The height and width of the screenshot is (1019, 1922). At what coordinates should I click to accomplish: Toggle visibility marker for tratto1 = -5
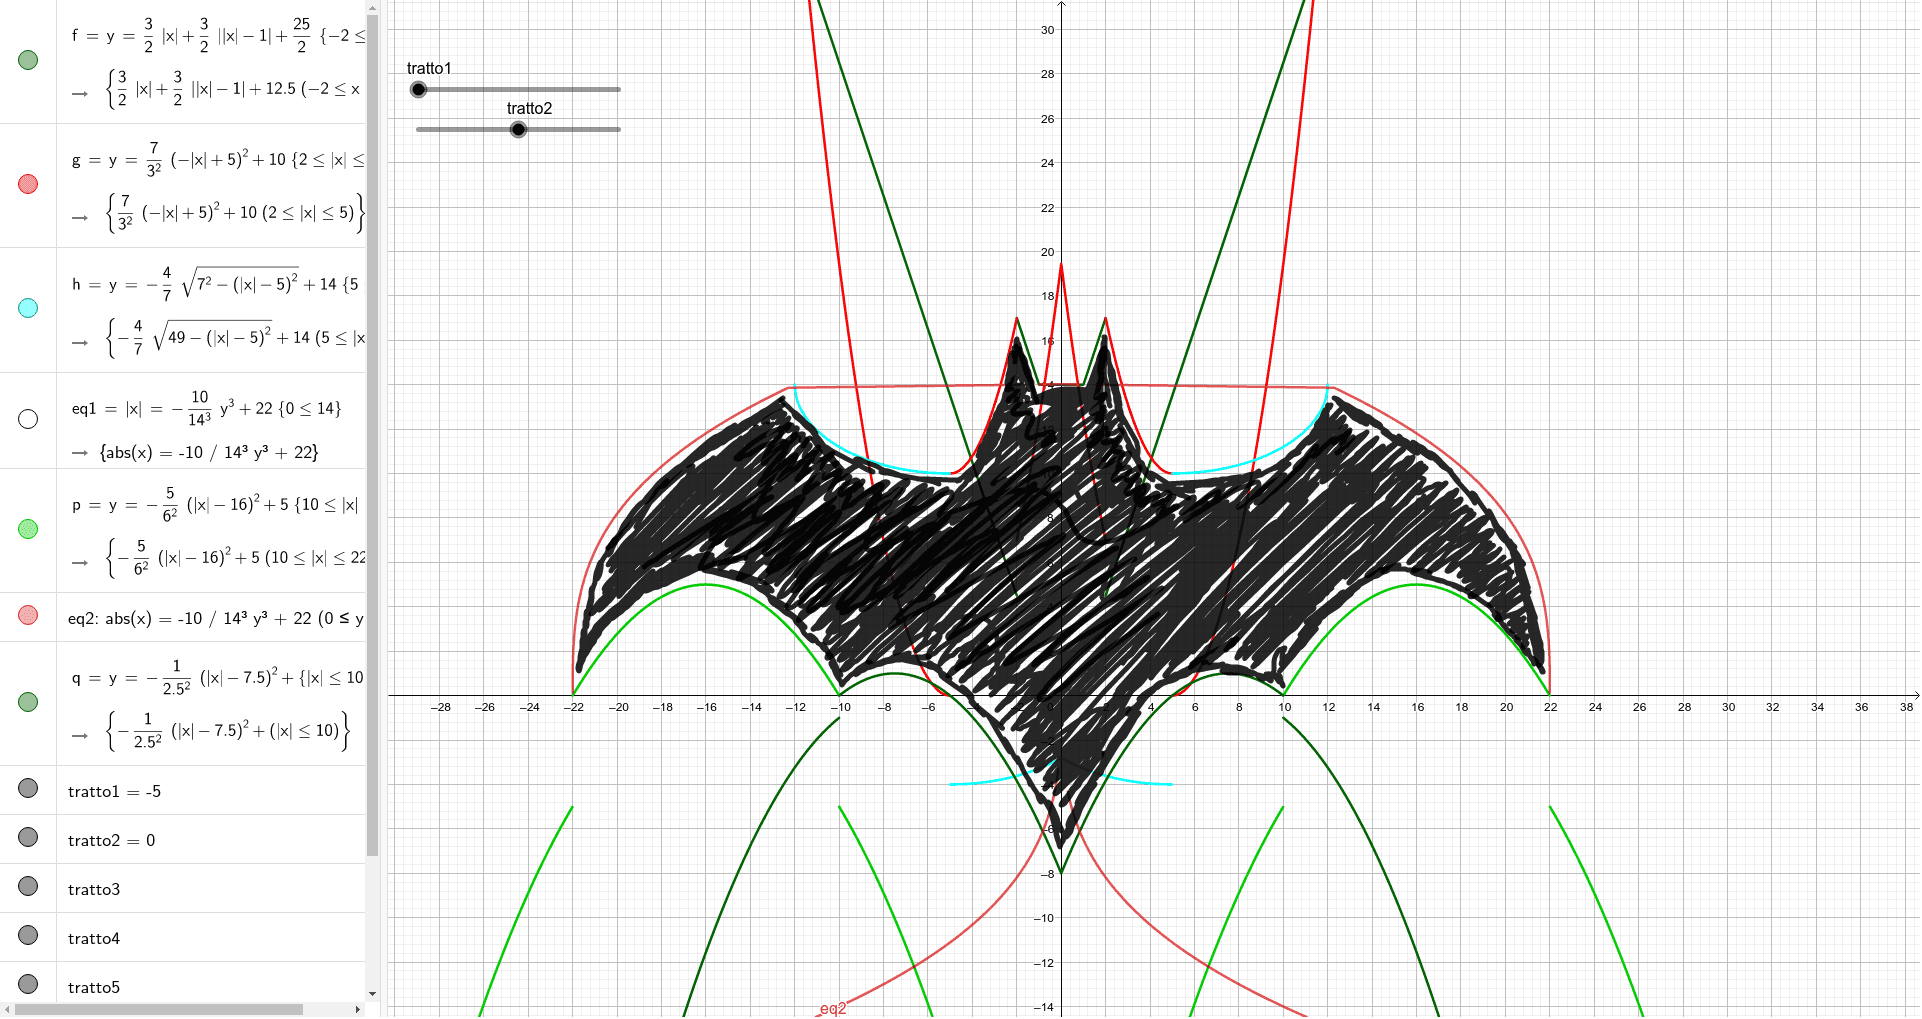point(28,788)
